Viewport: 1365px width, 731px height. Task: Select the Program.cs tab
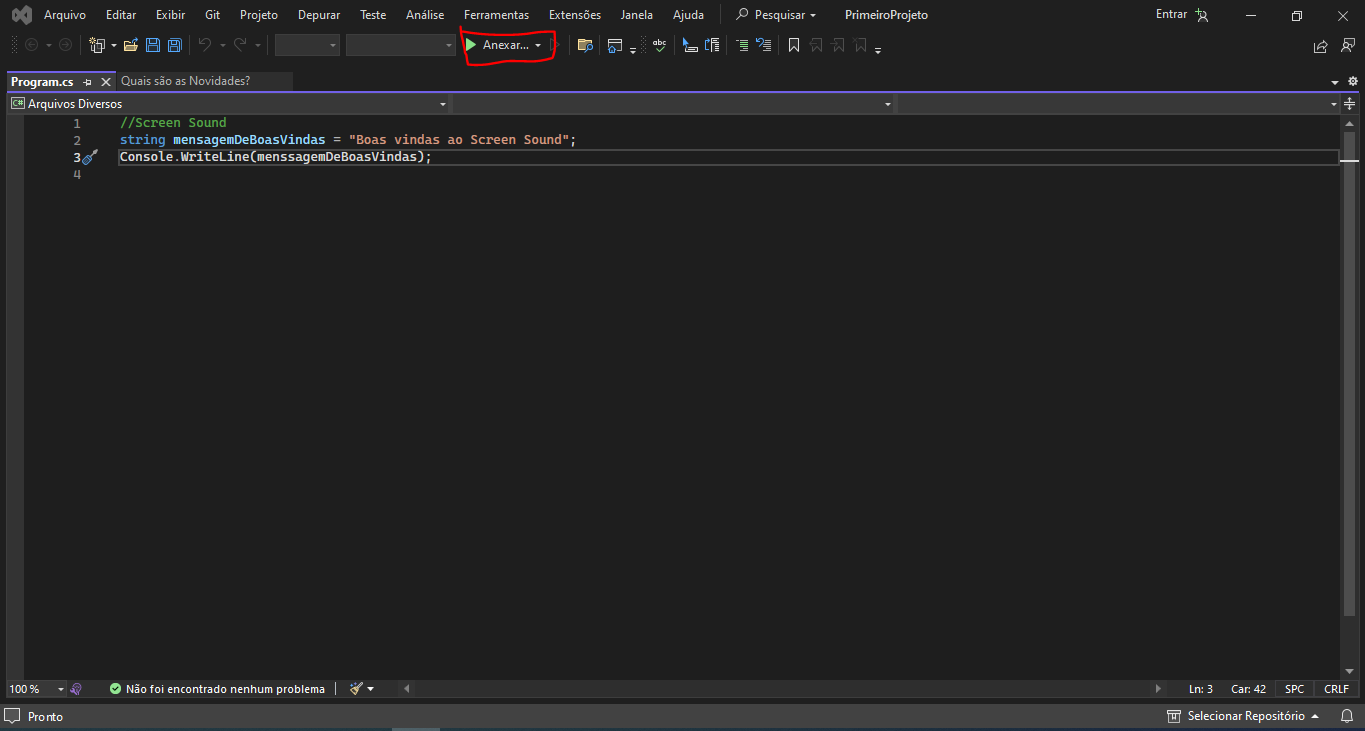(x=42, y=82)
